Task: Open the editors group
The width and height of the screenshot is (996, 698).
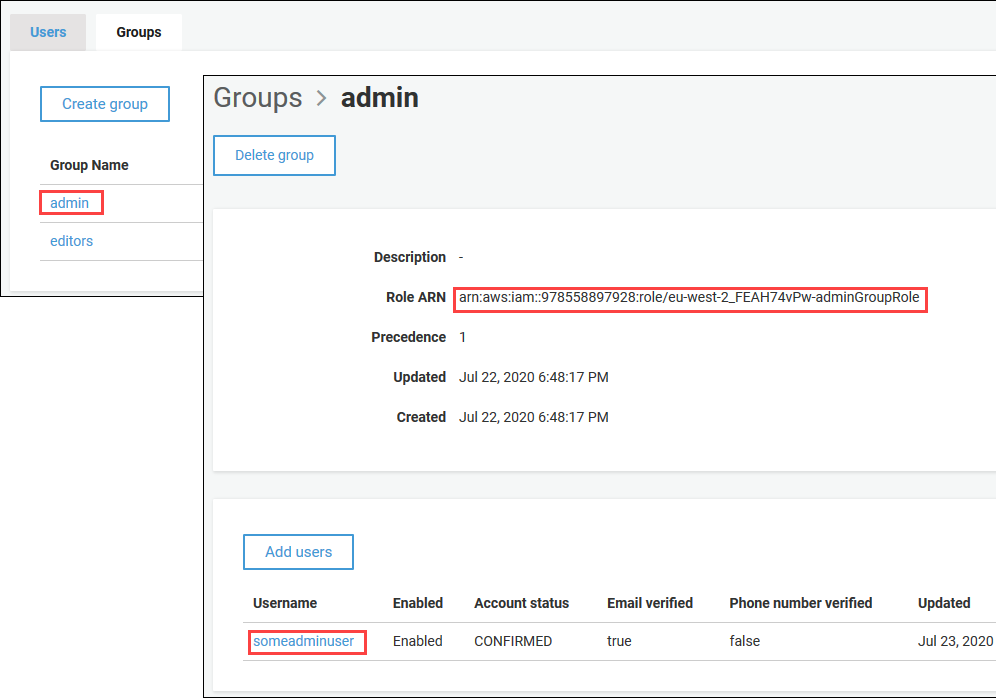Action: pyautogui.click(x=71, y=240)
